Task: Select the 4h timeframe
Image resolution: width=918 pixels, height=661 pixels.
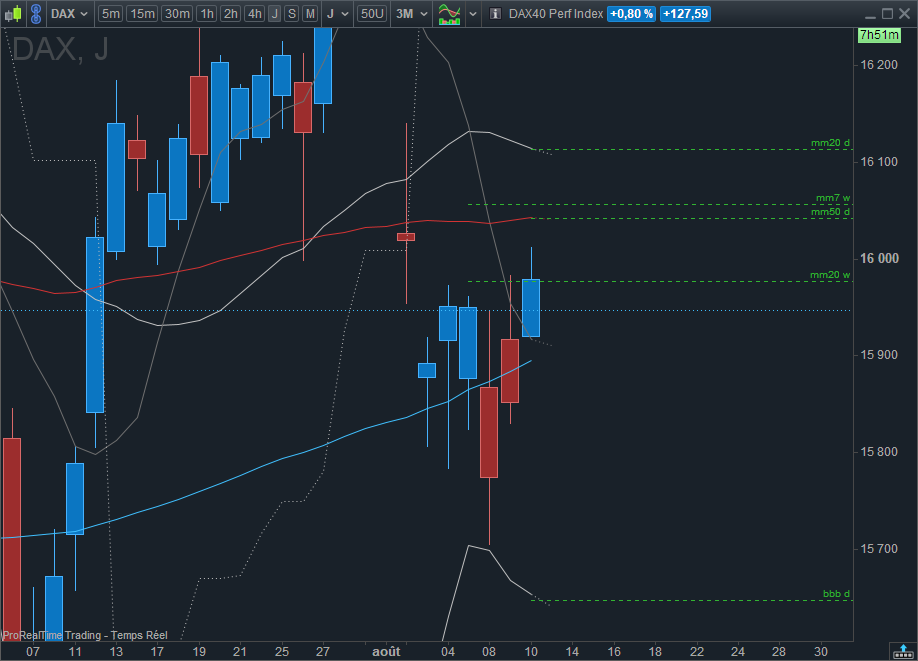Action: click(x=254, y=13)
